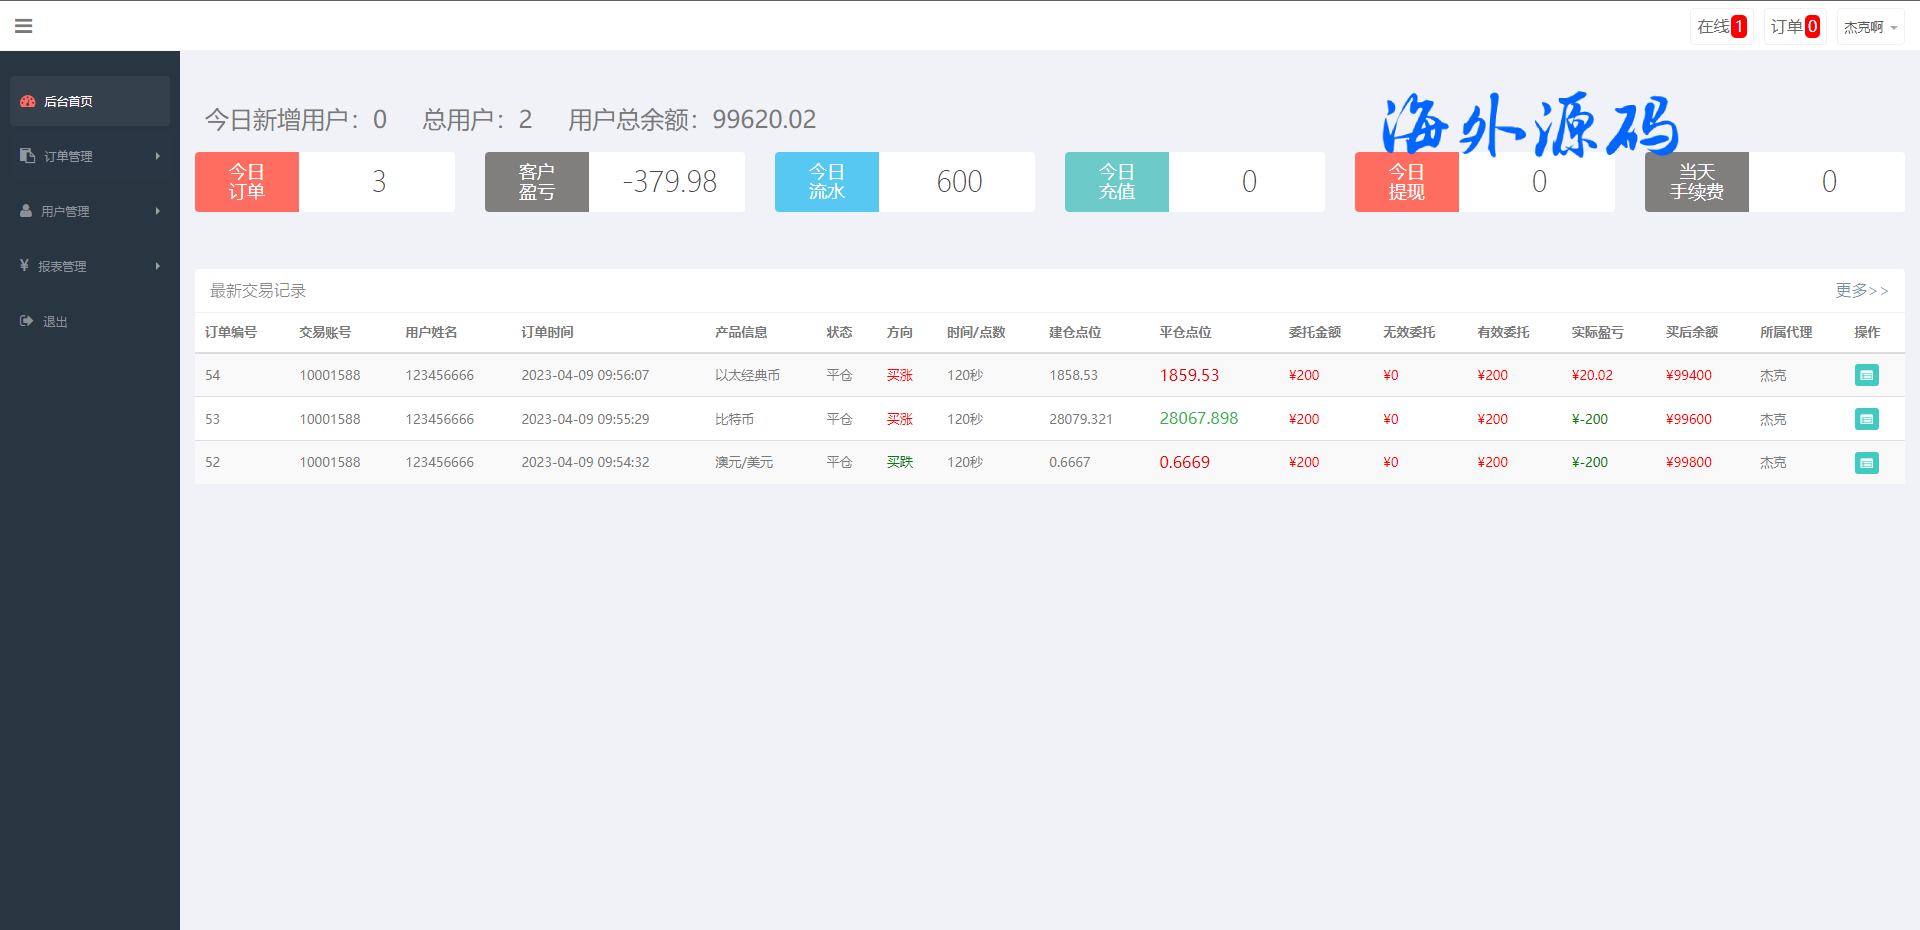Go to 后台首页 in the sidebar
Viewport: 1920px width, 930px height.
point(68,101)
